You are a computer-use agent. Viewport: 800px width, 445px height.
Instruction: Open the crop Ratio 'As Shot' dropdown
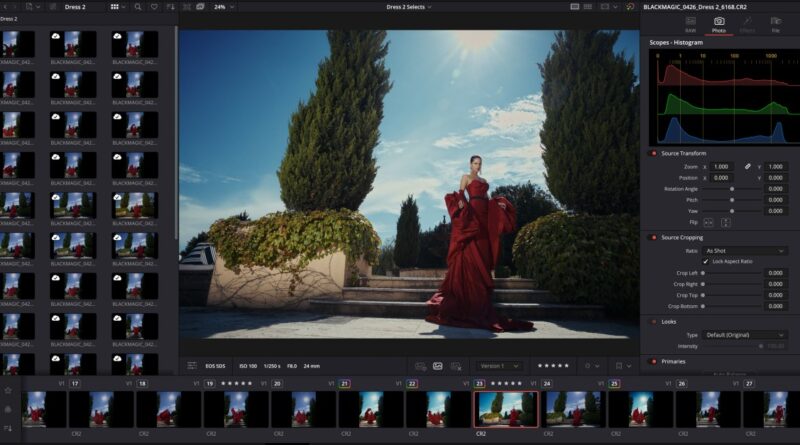pos(744,250)
